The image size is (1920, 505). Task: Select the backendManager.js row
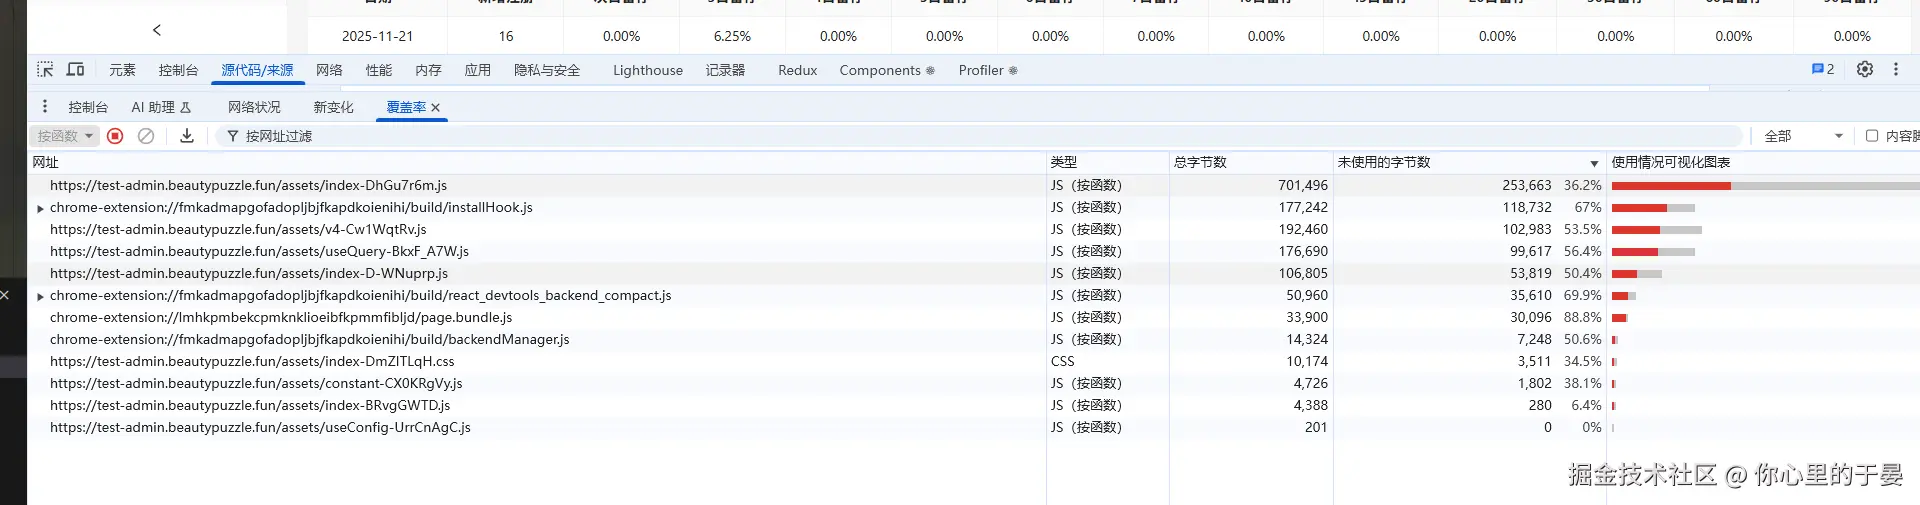click(x=973, y=339)
